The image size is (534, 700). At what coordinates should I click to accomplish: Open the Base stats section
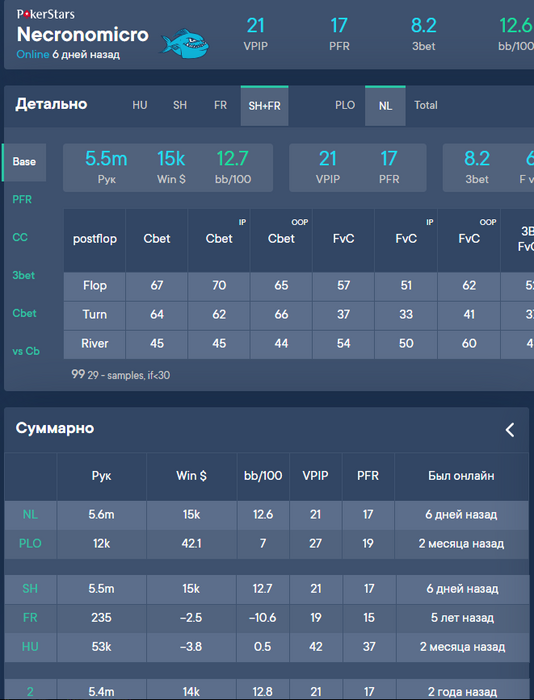(24, 162)
